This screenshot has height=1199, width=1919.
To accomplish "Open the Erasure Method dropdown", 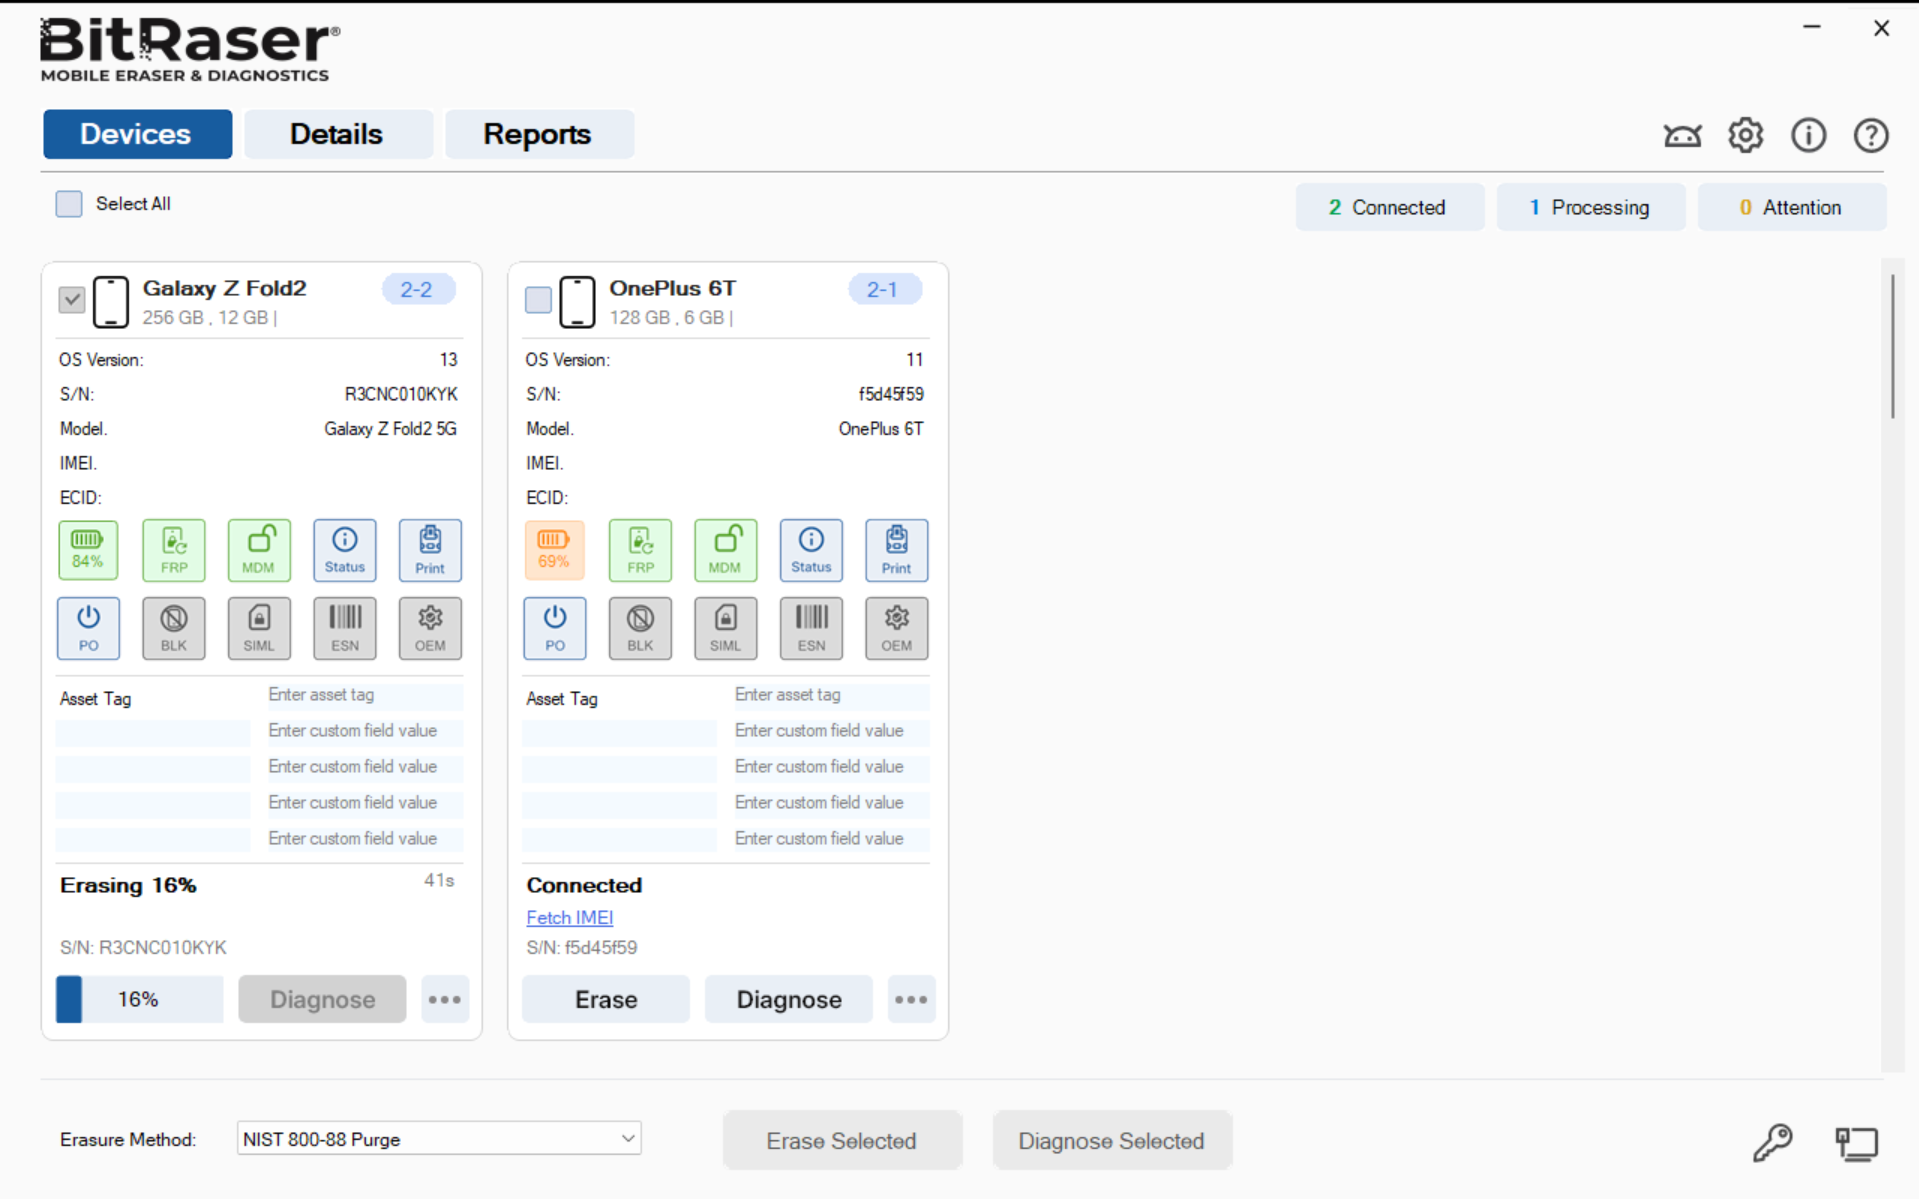I will 439,1139.
